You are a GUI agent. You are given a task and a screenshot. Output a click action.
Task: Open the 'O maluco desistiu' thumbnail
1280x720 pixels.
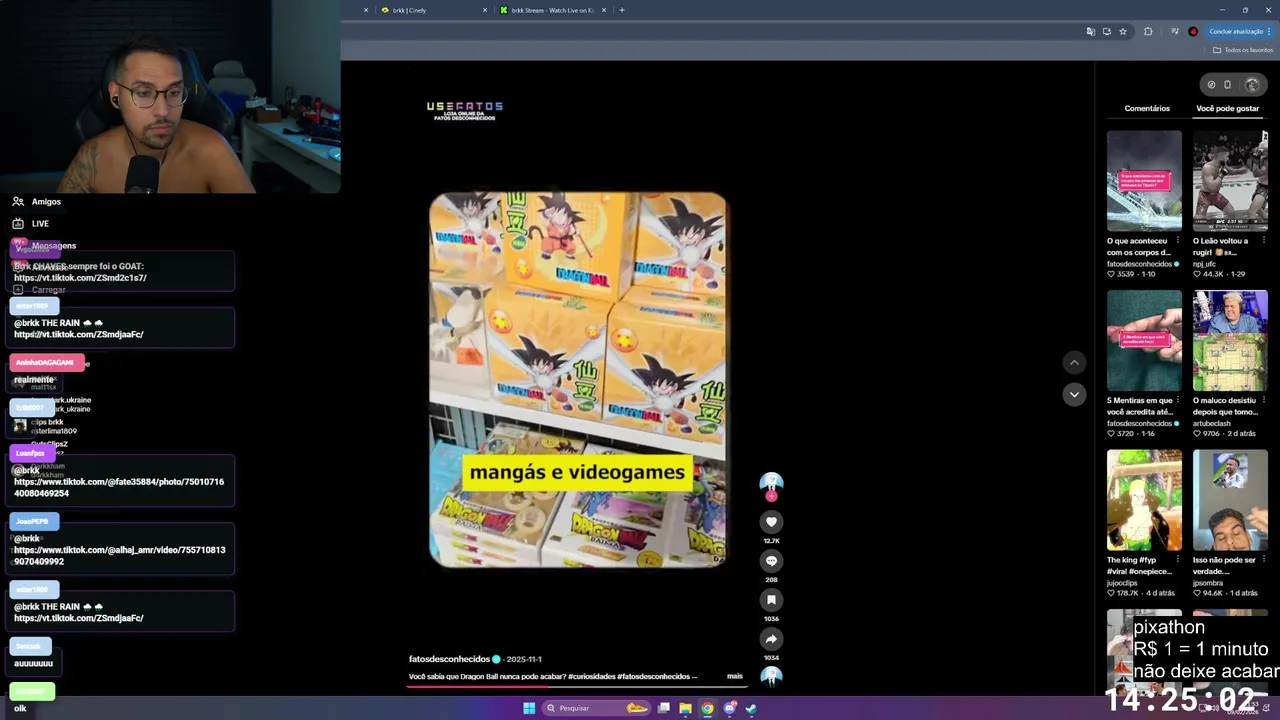(1230, 341)
